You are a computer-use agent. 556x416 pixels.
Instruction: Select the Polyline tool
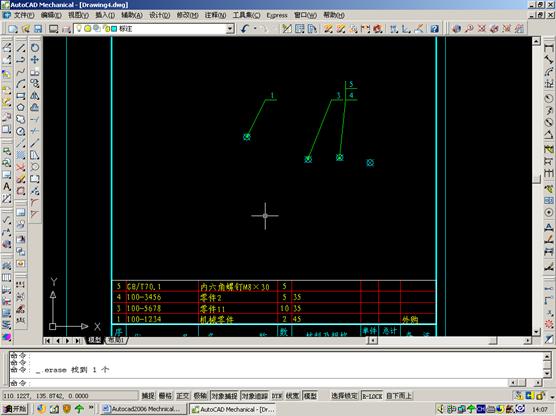coord(21,60)
